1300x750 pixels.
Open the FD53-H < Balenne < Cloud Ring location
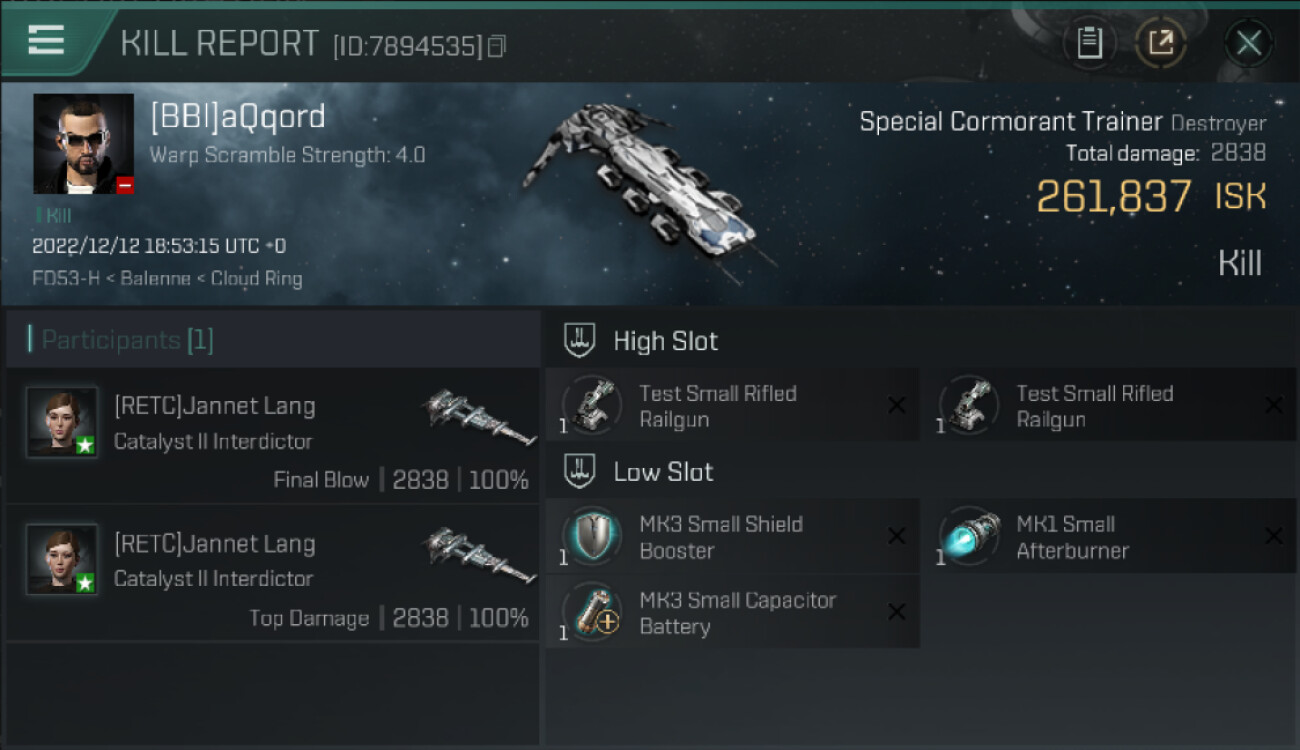(167, 278)
